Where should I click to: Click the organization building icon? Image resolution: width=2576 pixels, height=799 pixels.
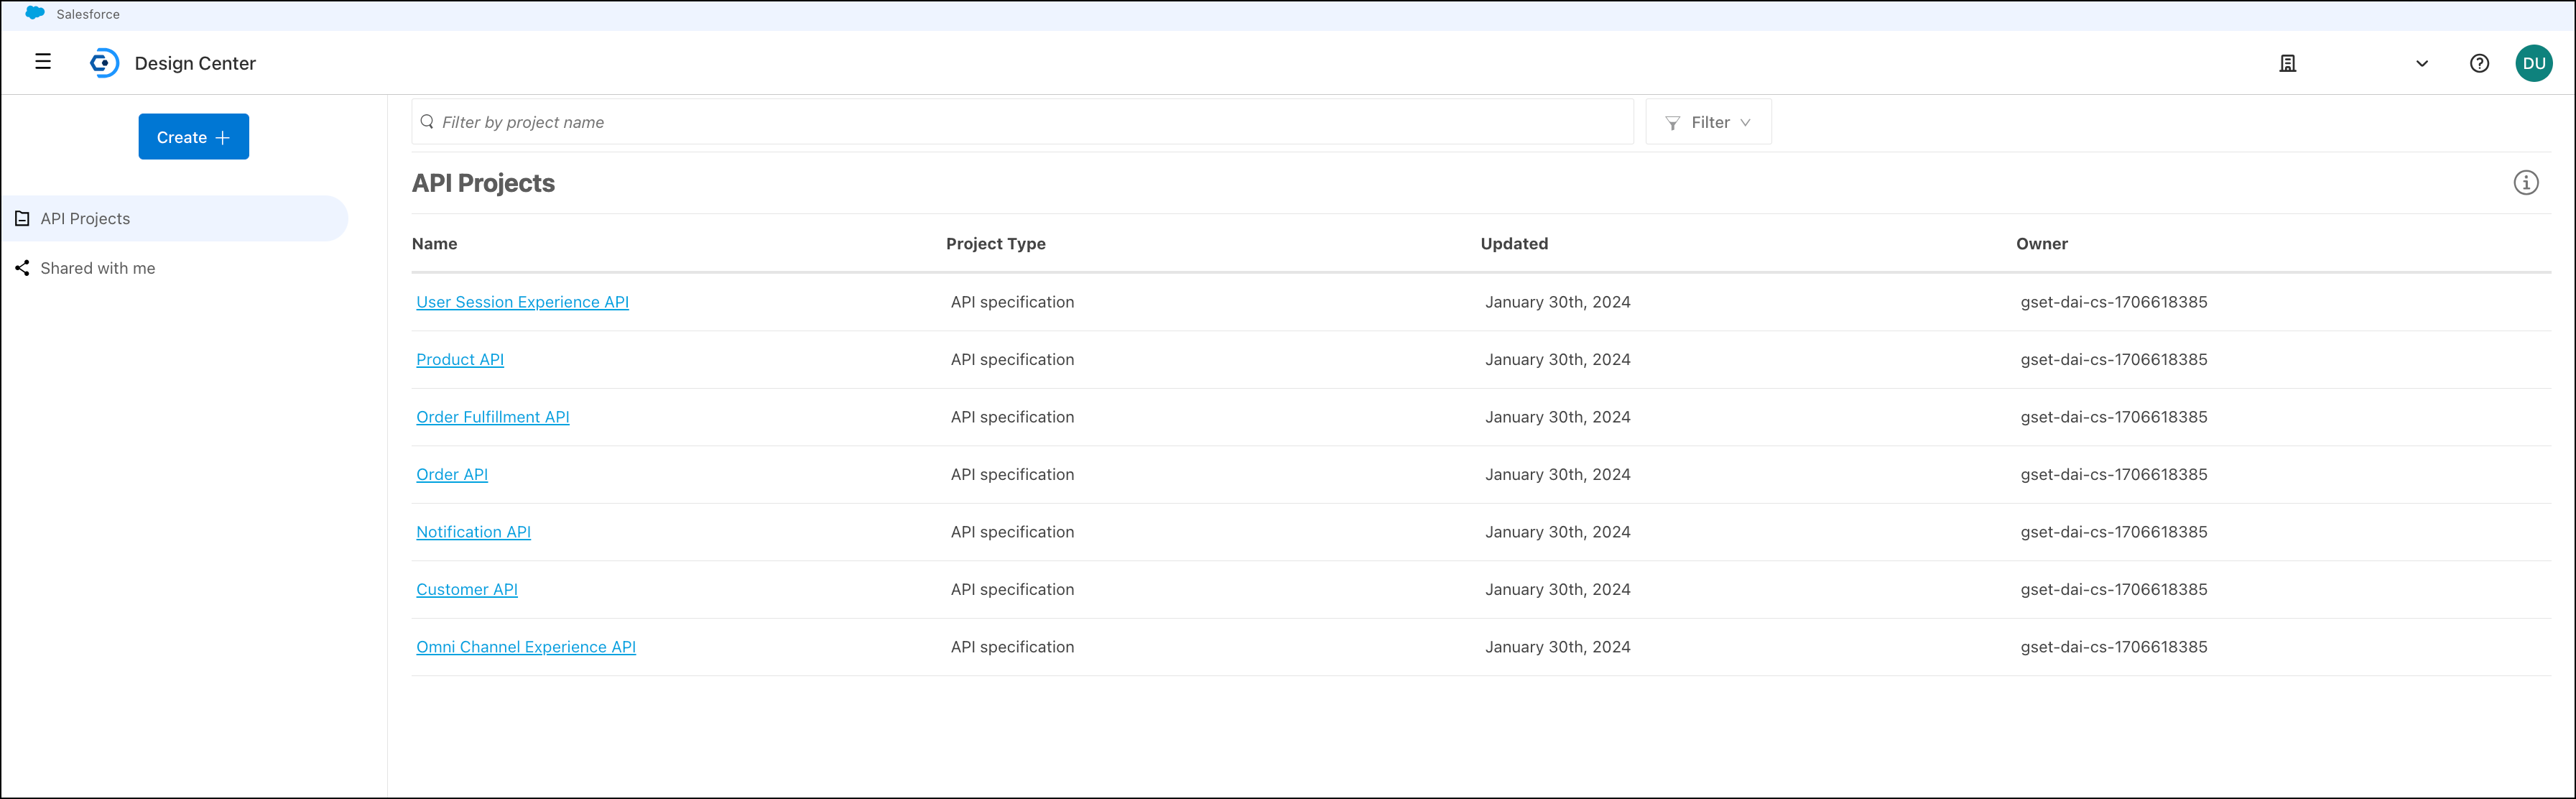coord(2287,63)
